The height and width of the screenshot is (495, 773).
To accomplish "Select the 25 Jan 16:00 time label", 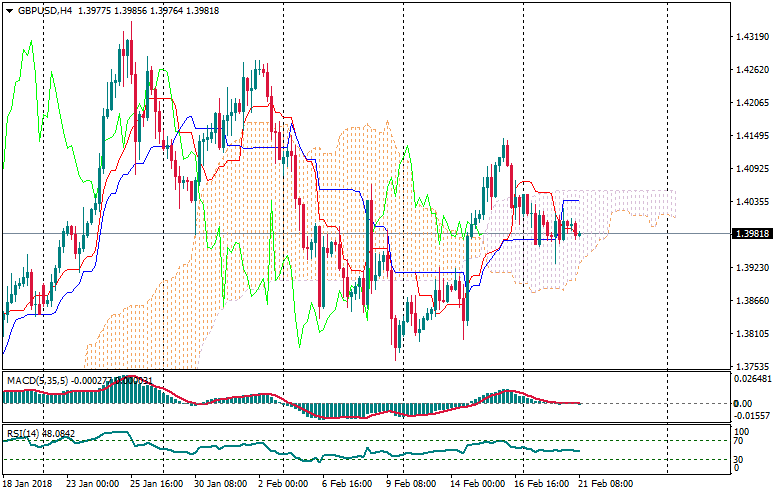I will click(x=157, y=483).
